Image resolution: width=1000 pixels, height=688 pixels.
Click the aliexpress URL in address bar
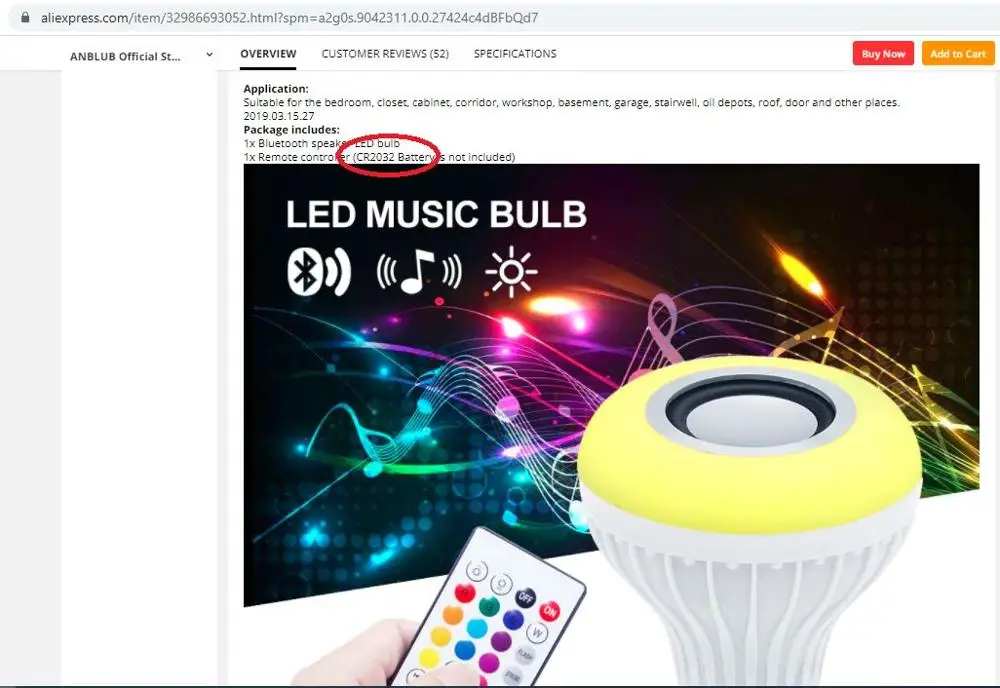[x=289, y=18]
